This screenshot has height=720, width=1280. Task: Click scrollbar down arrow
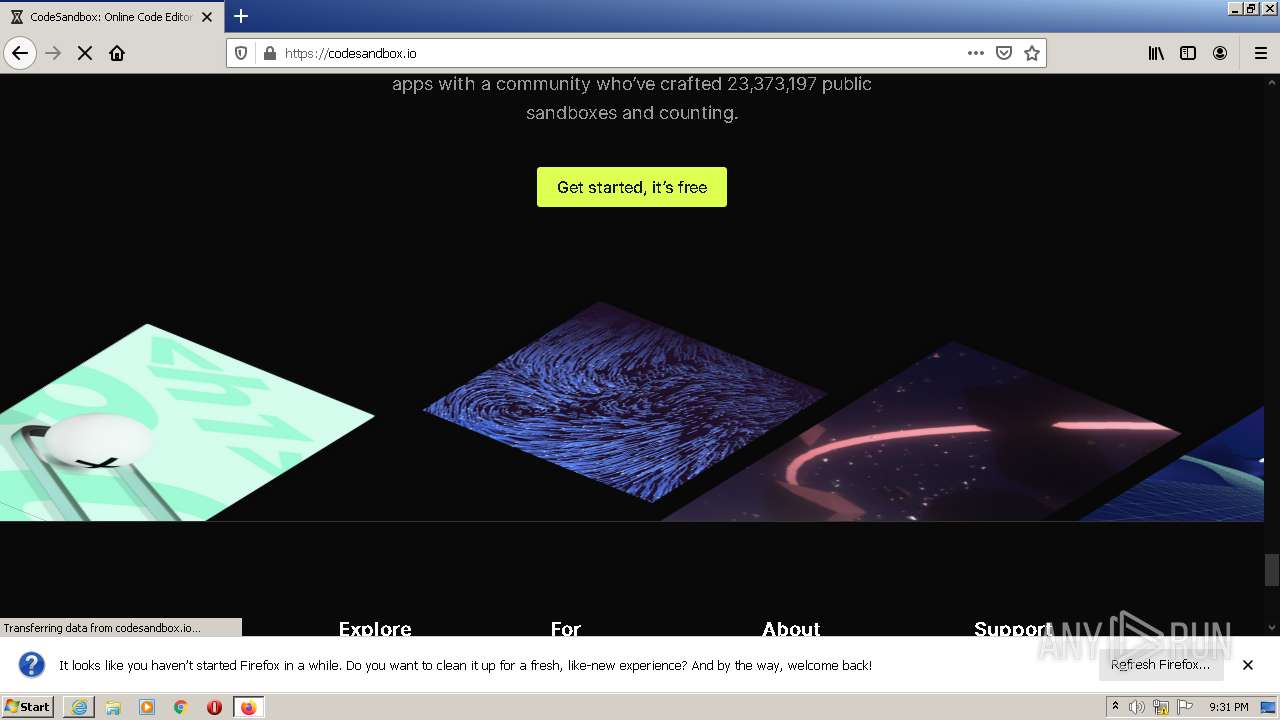click(x=1272, y=628)
